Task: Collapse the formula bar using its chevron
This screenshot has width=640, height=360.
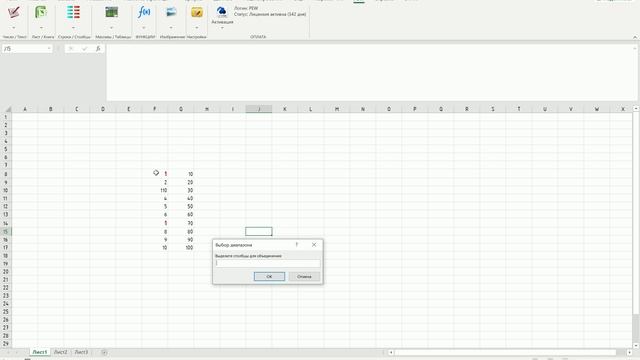Action: 635,48
